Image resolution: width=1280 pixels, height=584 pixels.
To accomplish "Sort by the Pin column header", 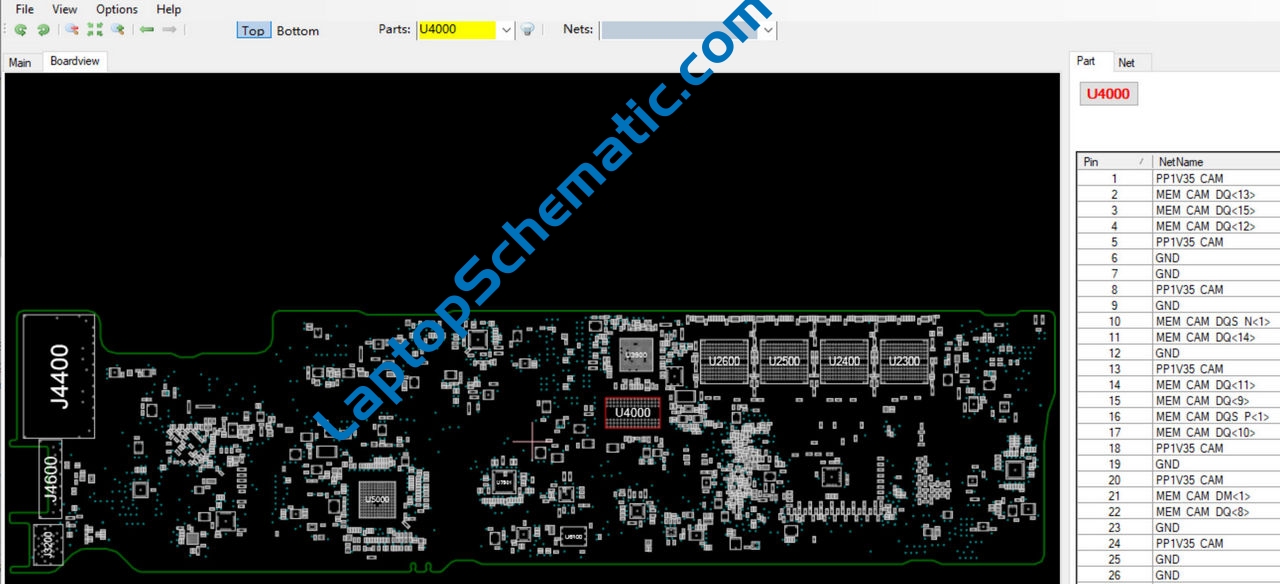I will [1114, 161].
